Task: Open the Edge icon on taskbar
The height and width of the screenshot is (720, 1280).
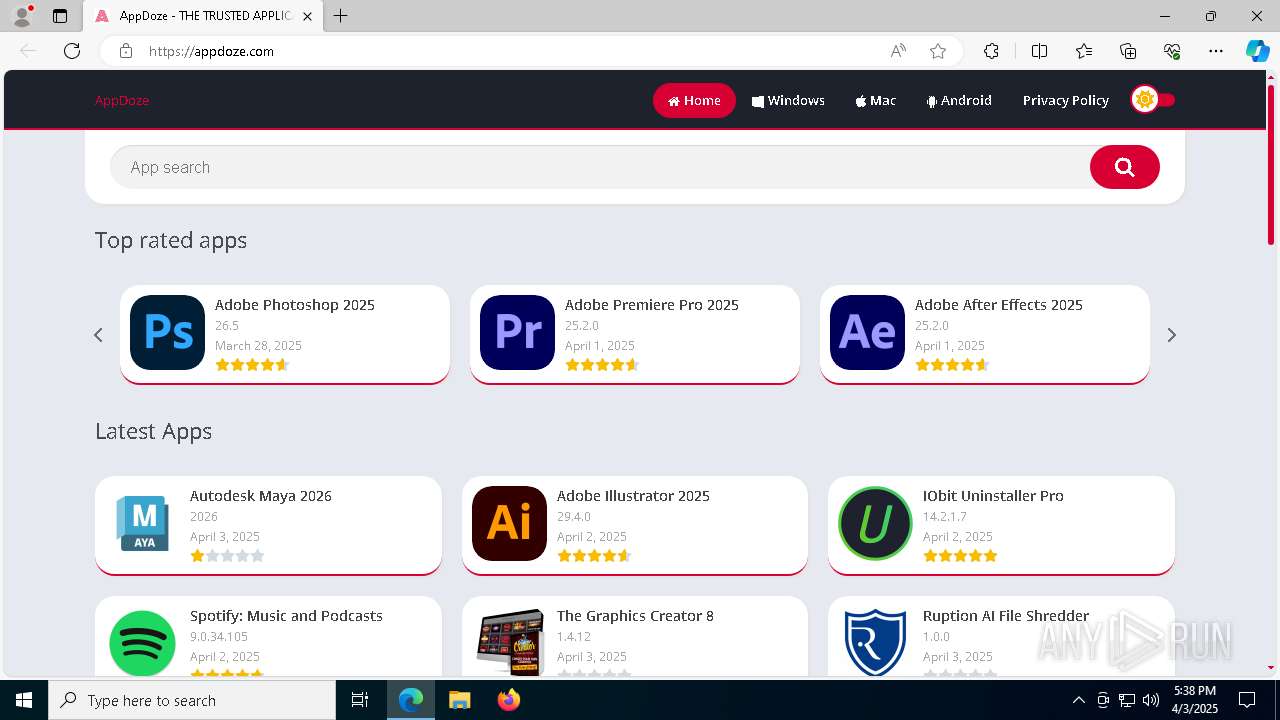Action: [411, 700]
